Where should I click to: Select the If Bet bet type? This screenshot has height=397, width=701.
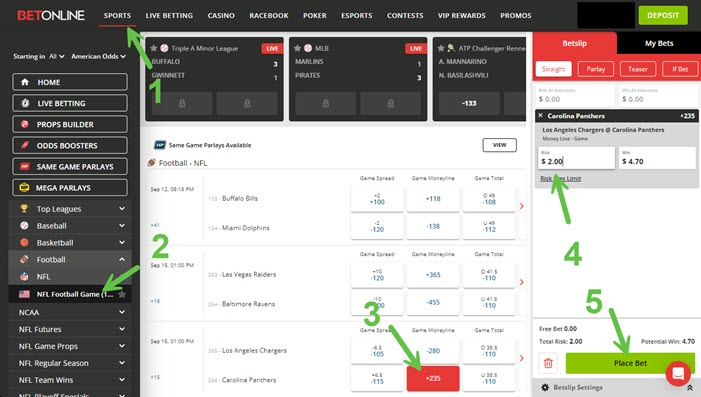click(x=680, y=69)
